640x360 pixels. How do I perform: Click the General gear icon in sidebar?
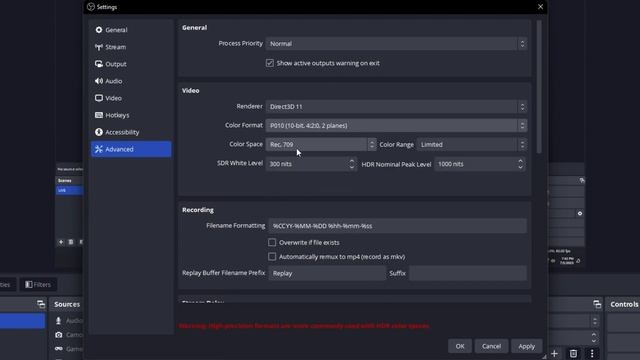coord(99,30)
